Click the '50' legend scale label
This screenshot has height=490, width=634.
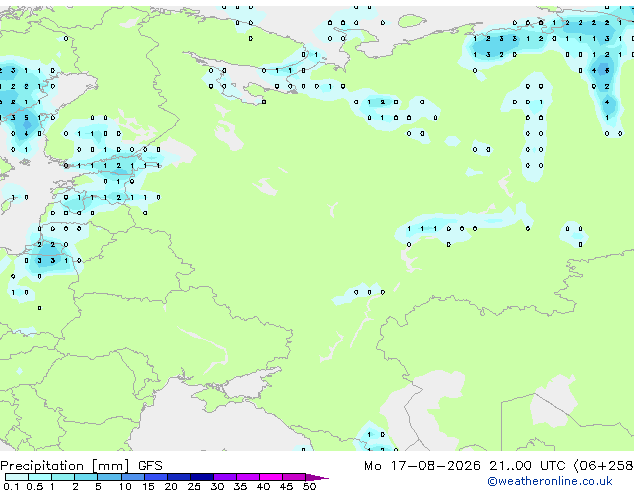[309, 486]
